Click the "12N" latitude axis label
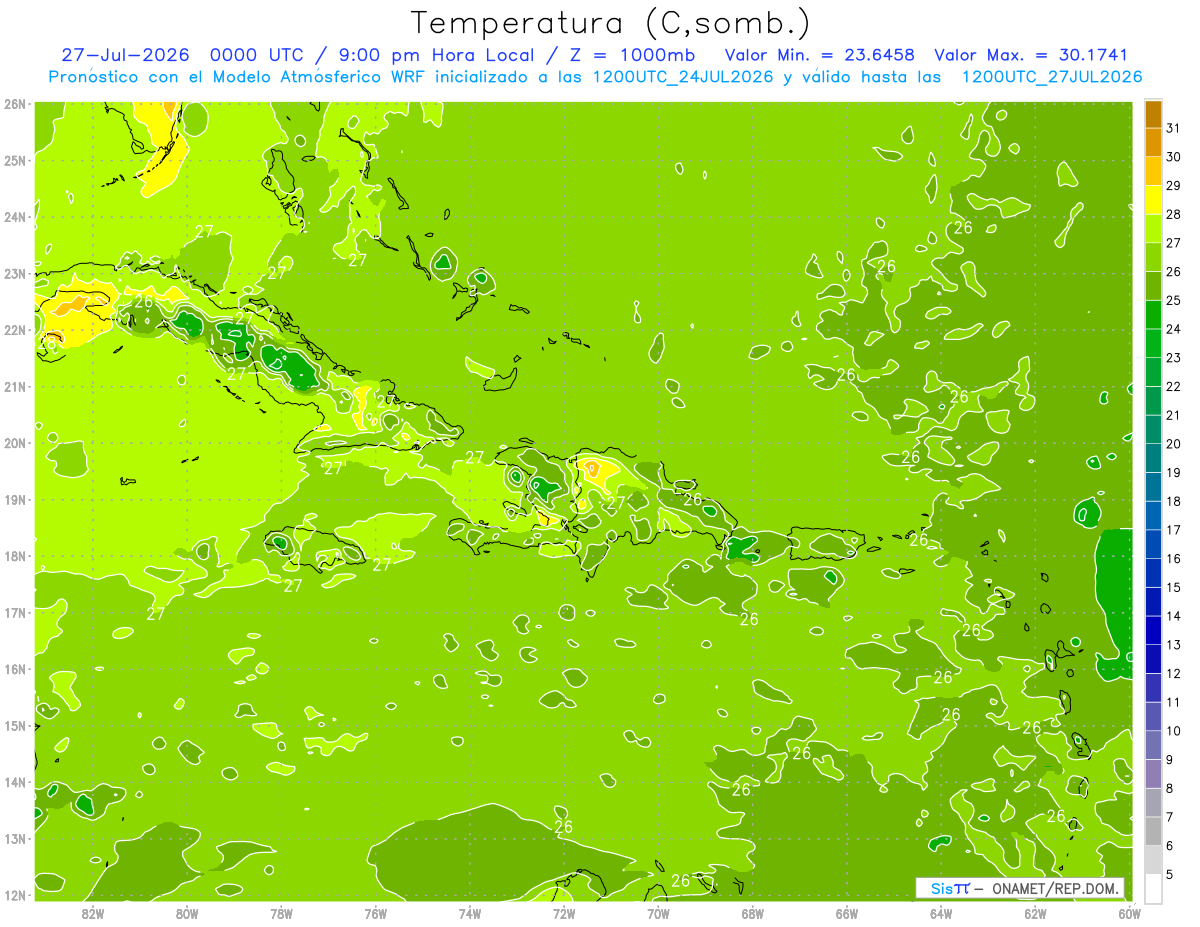 15,895
